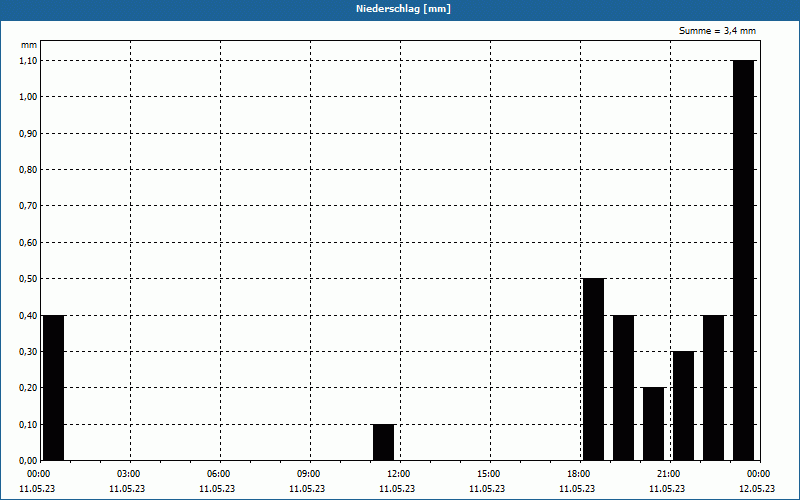Image resolution: width=800 pixels, height=500 pixels.
Task: Click the 0,40 mm bar at 00:00 on 11.05.23
Action: [54, 388]
